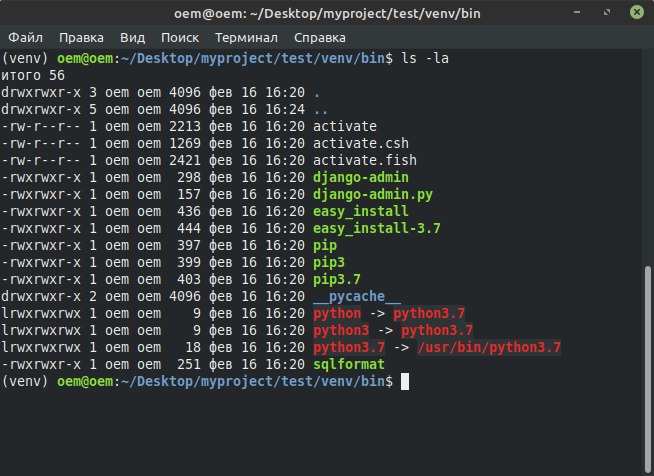Select the 'activate' file name
654x476 pixels.
345,126
